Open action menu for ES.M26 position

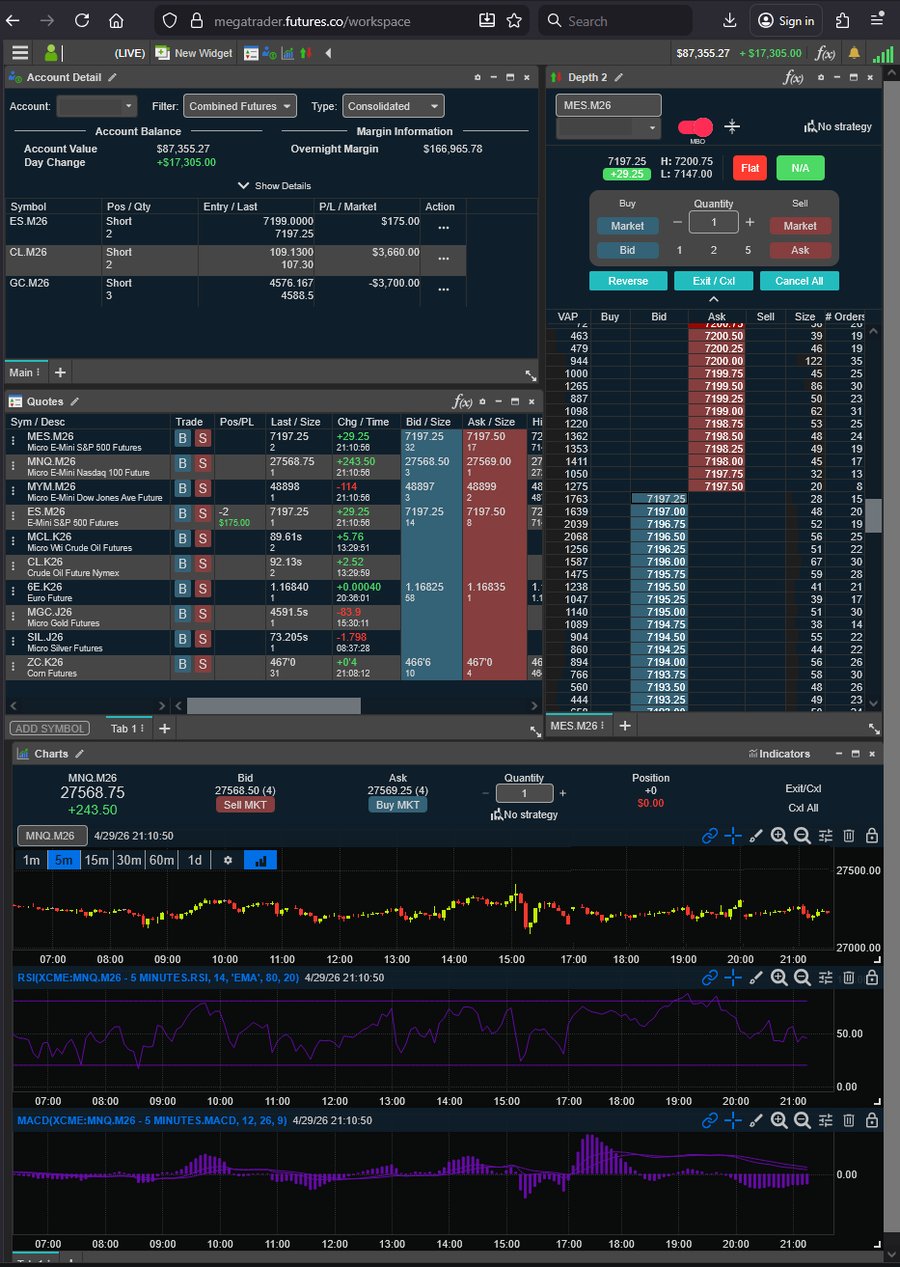(x=443, y=228)
